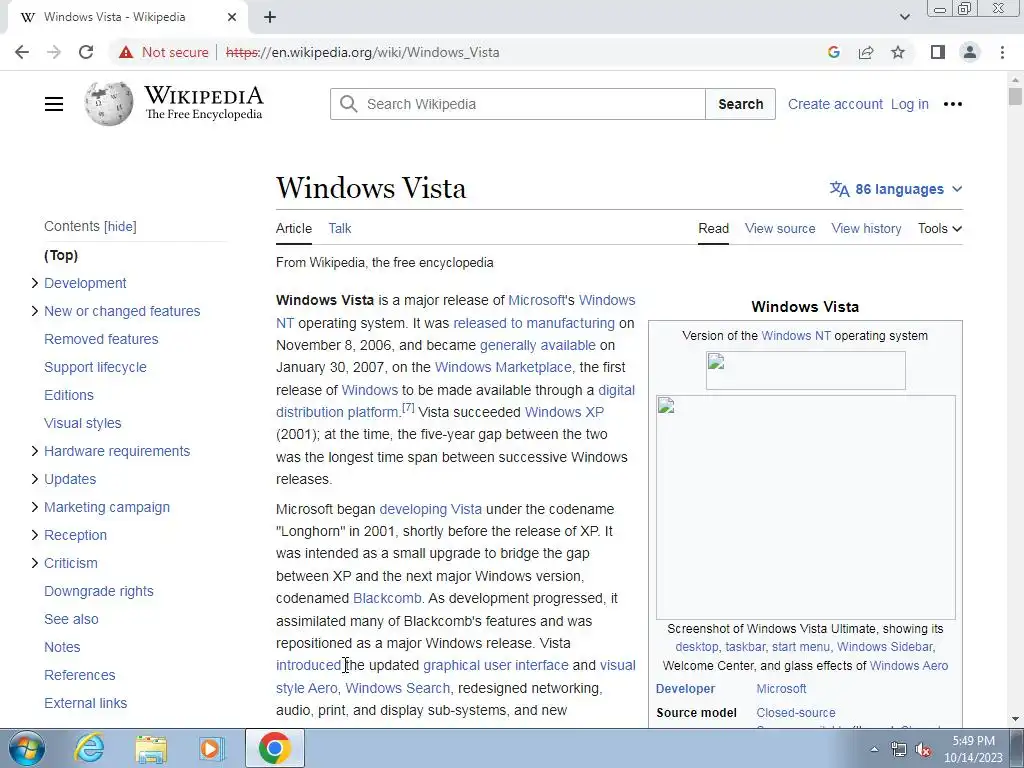
Task: Go to External links section
Action: (86, 703)
